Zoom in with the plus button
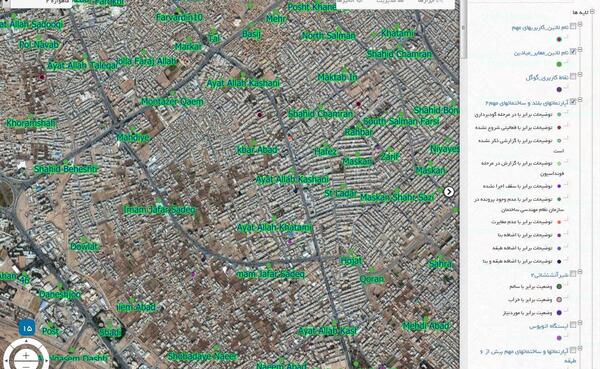 pyautogui.click(x=26, y=355)
